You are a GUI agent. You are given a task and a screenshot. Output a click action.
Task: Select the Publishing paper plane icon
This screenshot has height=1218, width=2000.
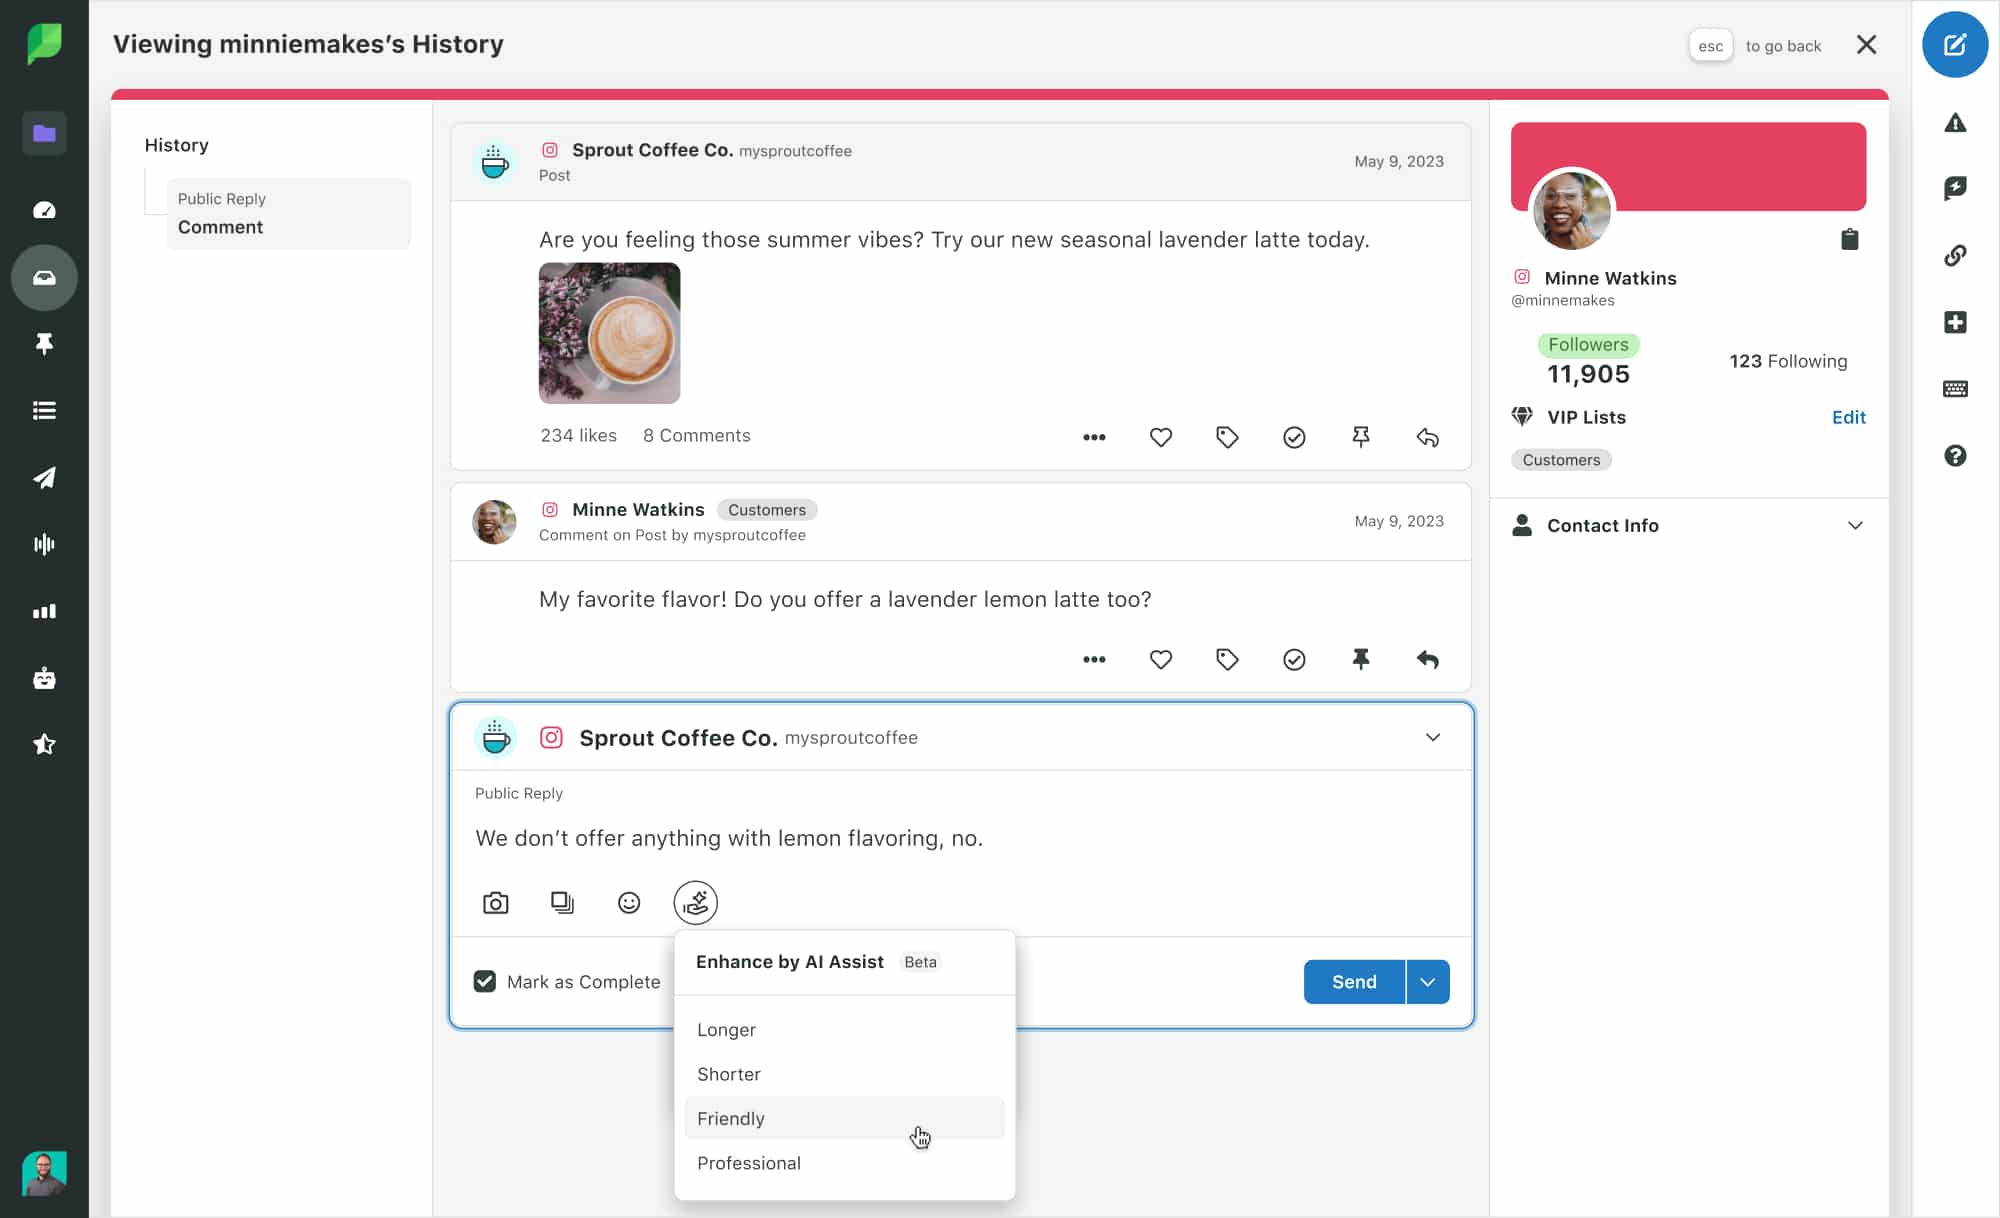pos(44,478)
